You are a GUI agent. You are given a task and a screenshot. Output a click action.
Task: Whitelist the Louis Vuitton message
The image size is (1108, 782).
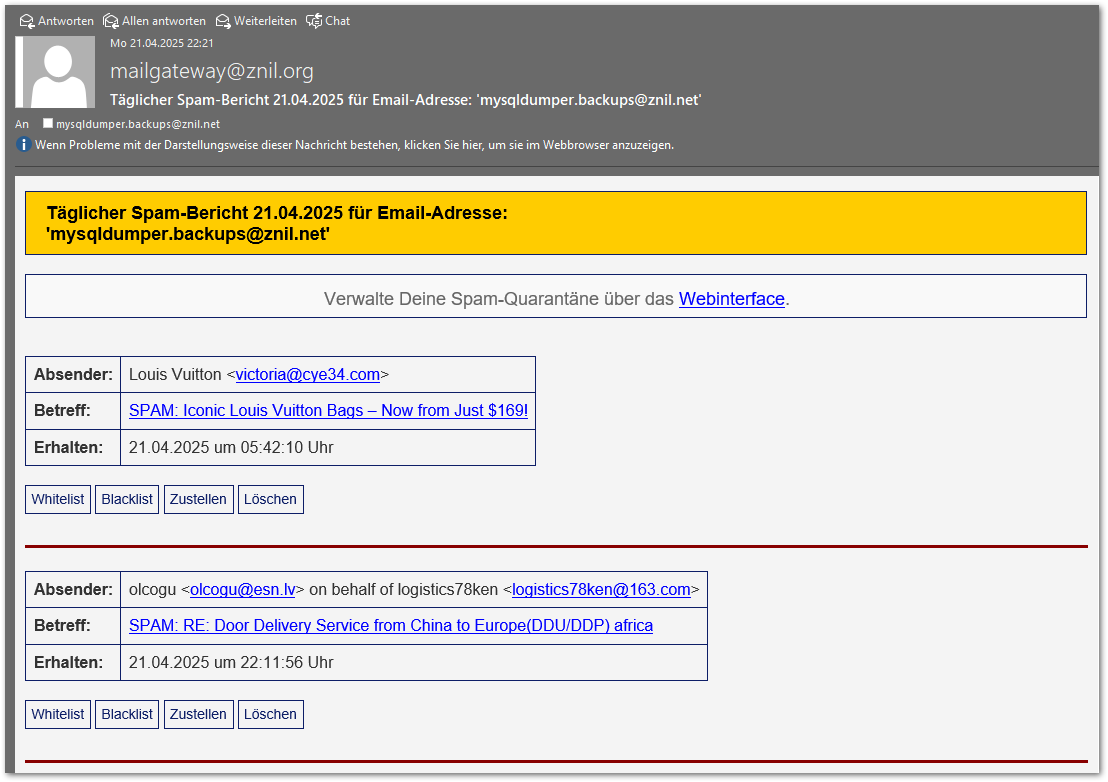pos(58,499)
